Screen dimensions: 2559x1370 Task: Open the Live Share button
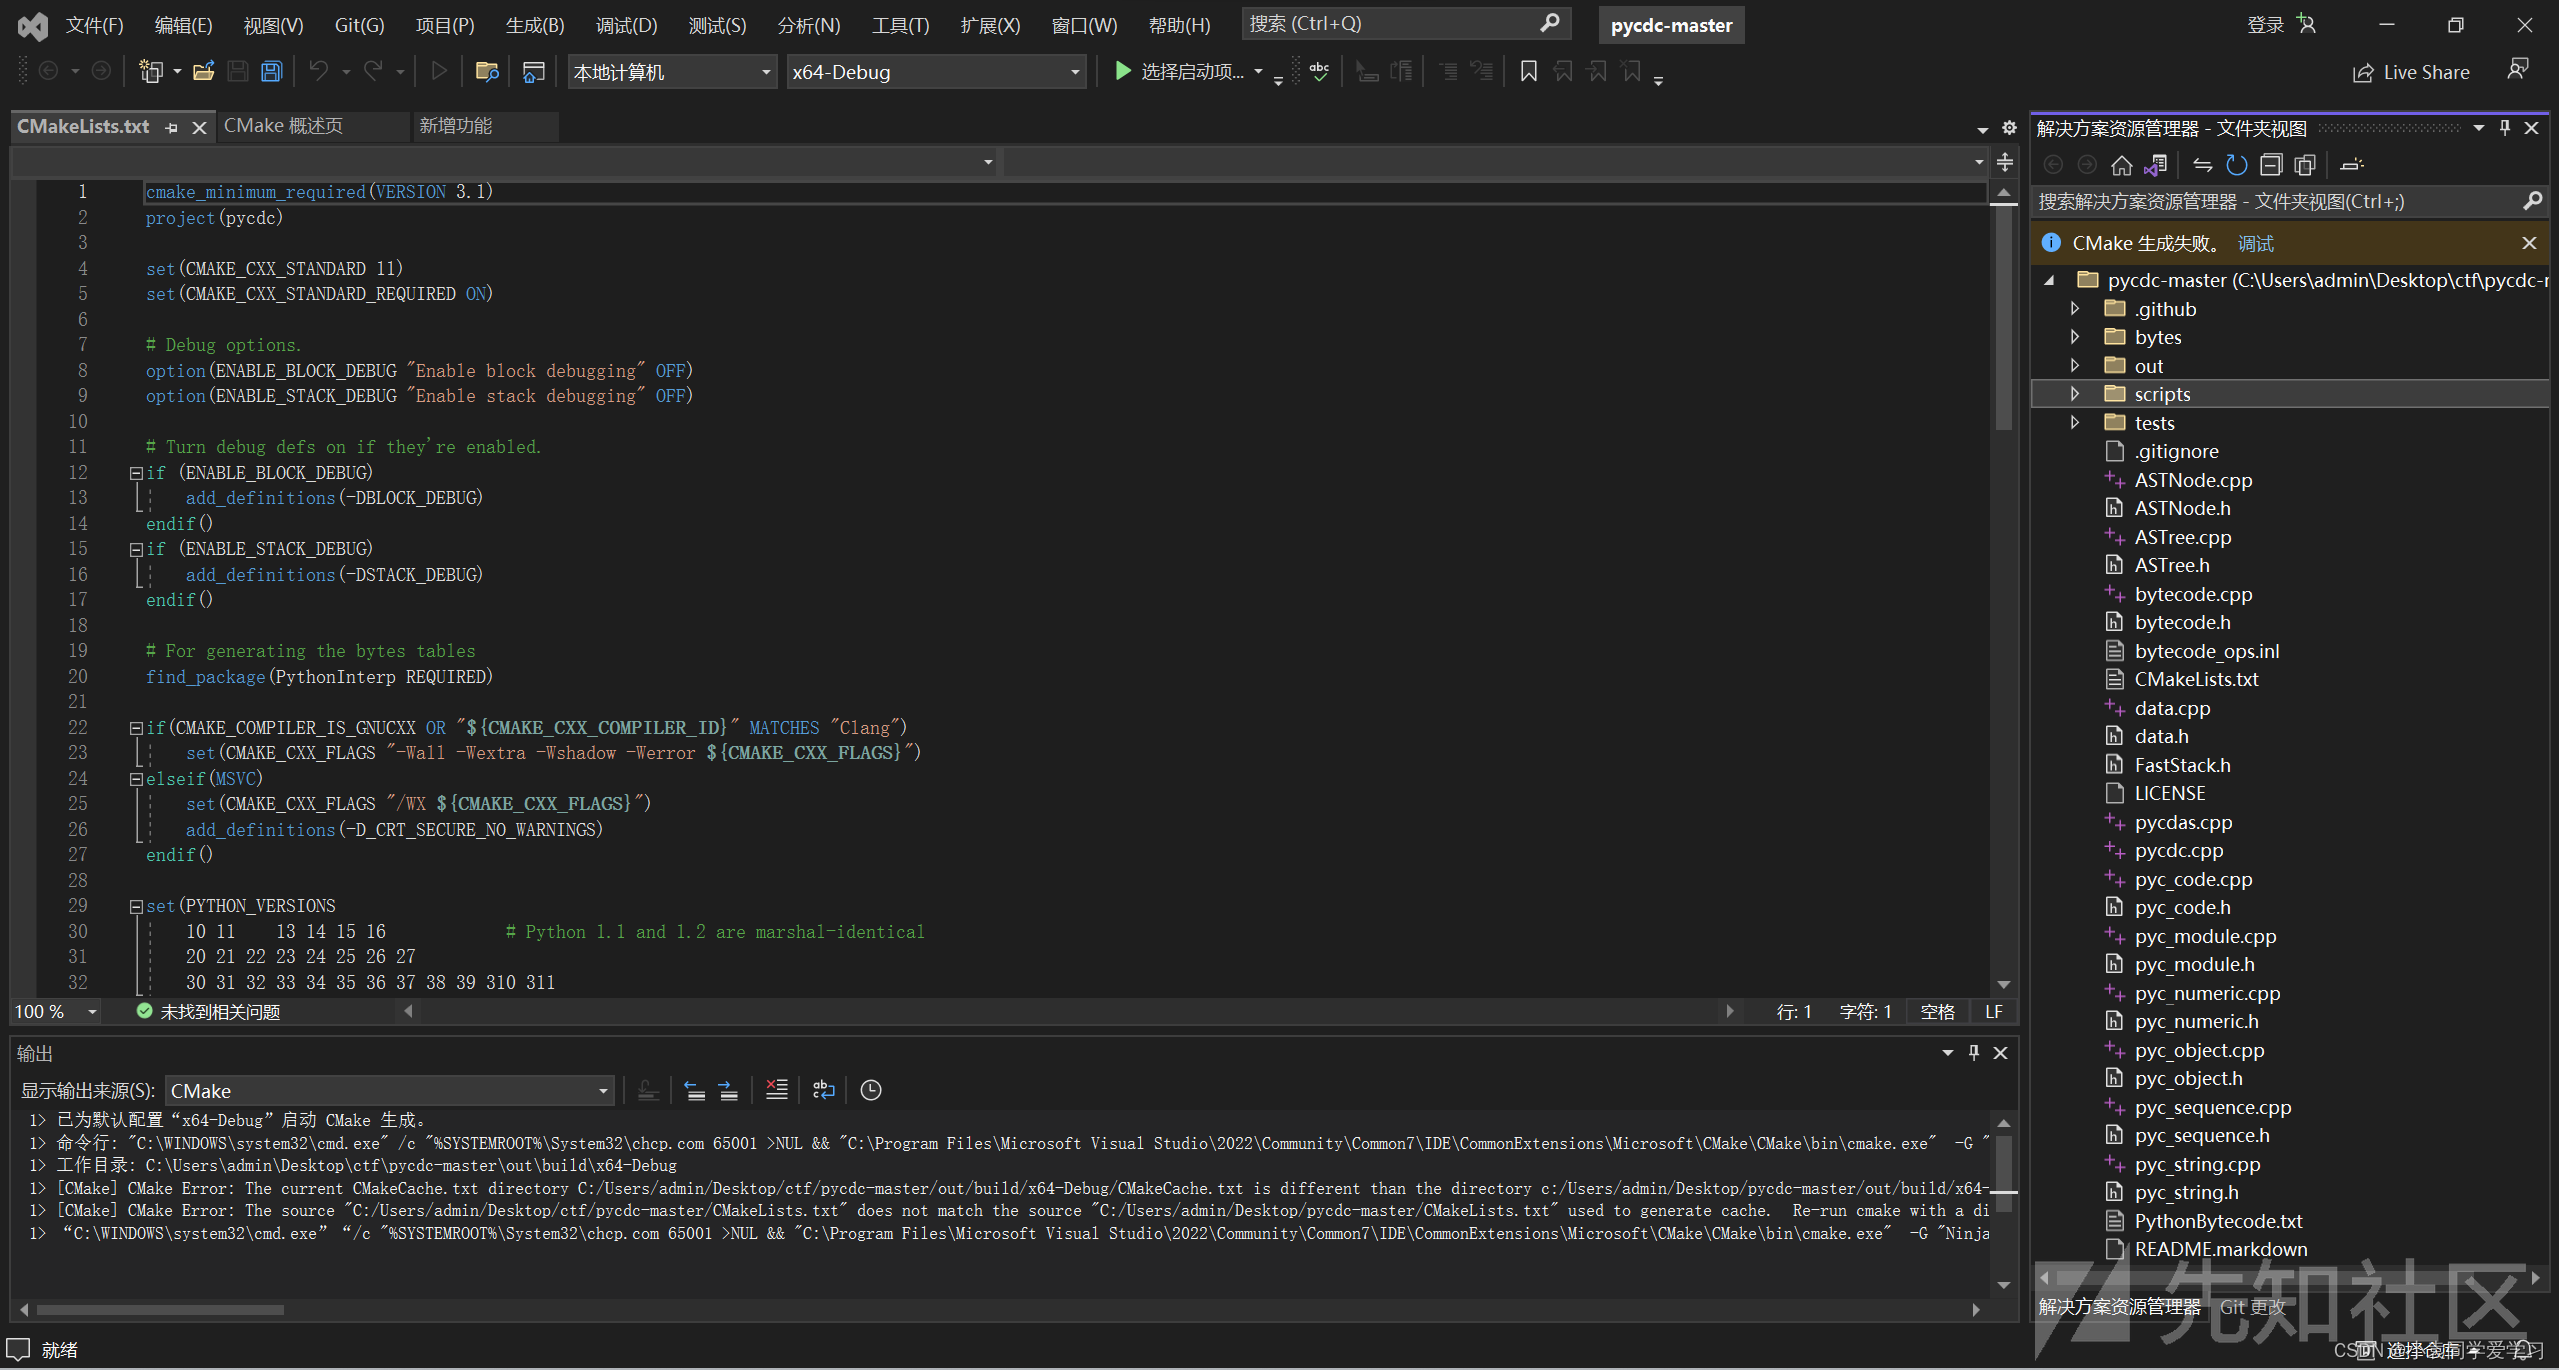pyautogui.click(x=2412, y=72)
